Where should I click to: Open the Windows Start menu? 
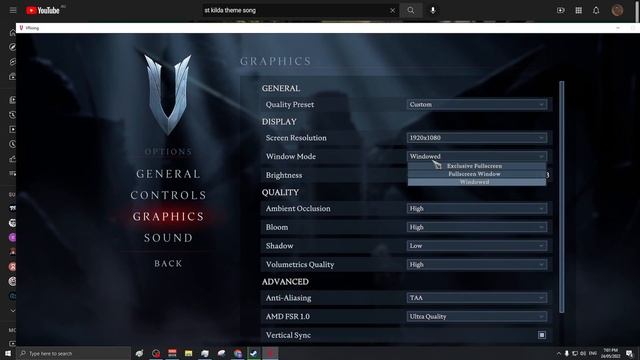(x=8, y=353)
